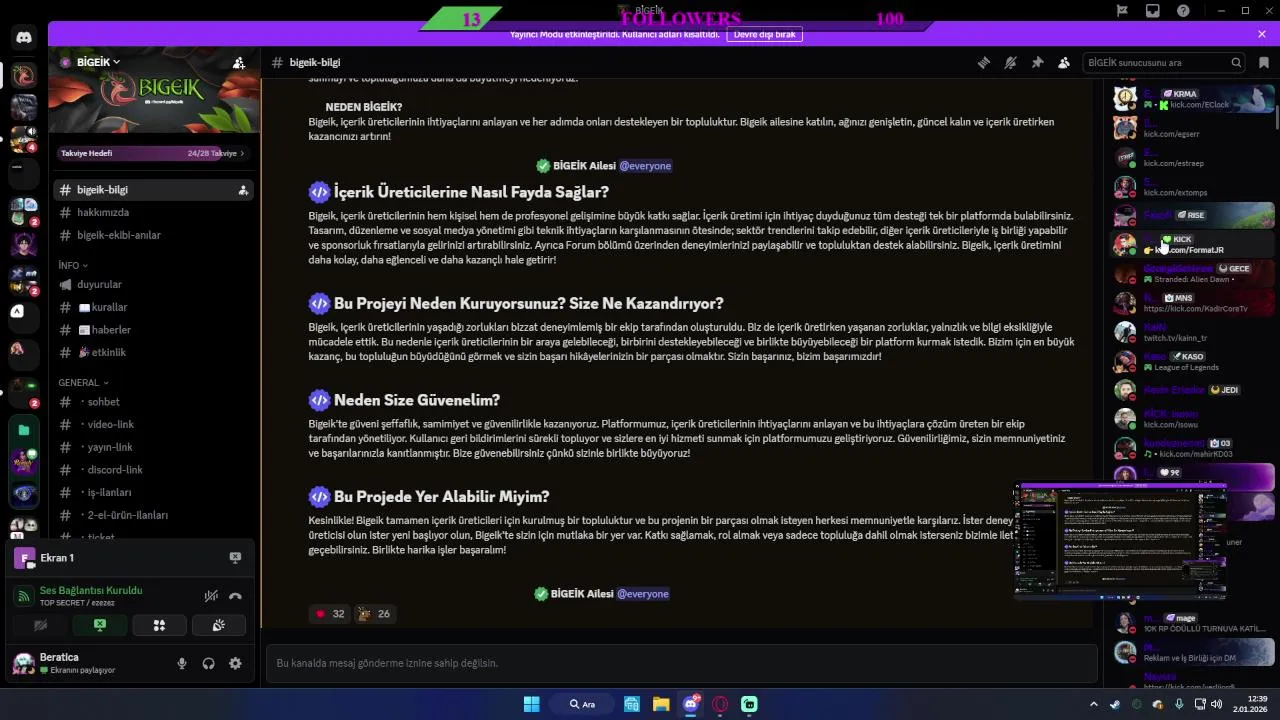Open pinned messages icon
The width and height of the screenshot is (1280, 720).
click(x=1037, y=62)
